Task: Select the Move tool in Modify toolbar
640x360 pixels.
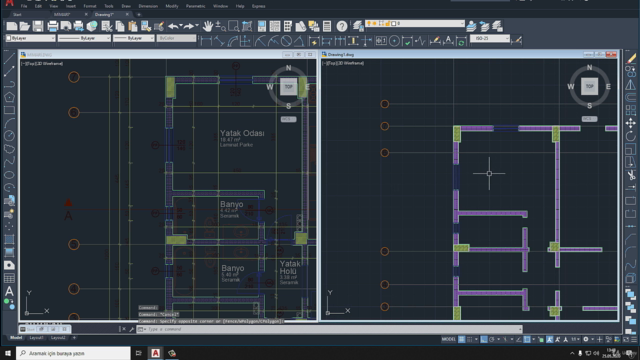Action: (x=631, y=123)
